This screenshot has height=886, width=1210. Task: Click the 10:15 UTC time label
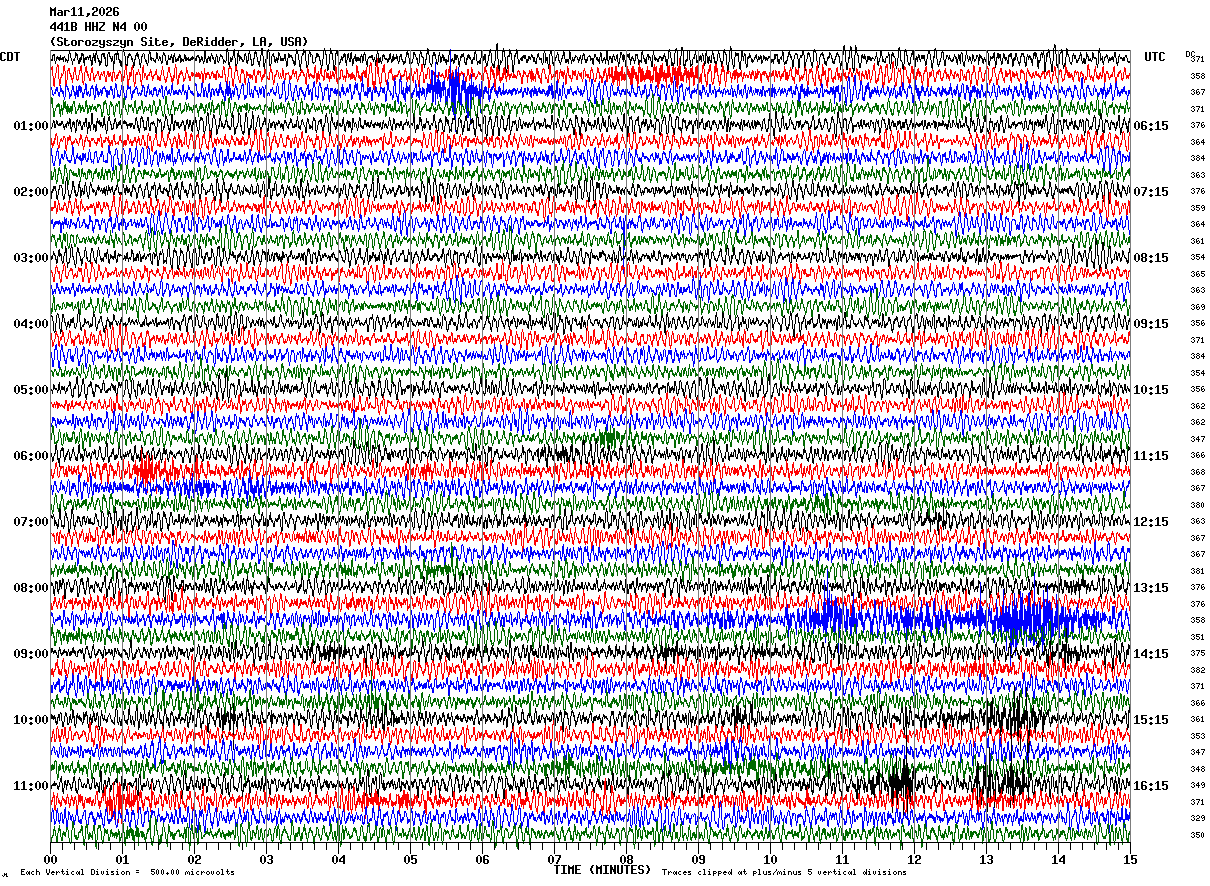[x=1151, y=390]
